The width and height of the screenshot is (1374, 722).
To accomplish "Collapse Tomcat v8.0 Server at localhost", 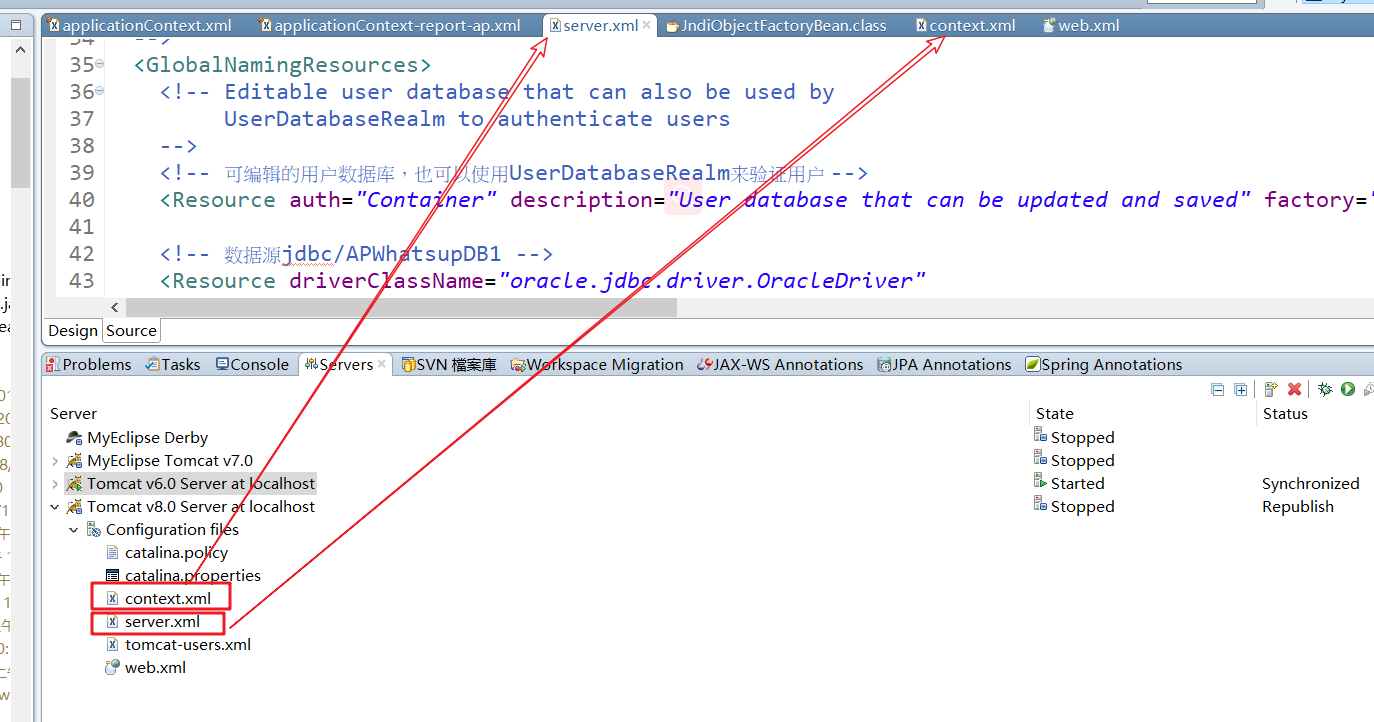I will (x=55, y=506).
